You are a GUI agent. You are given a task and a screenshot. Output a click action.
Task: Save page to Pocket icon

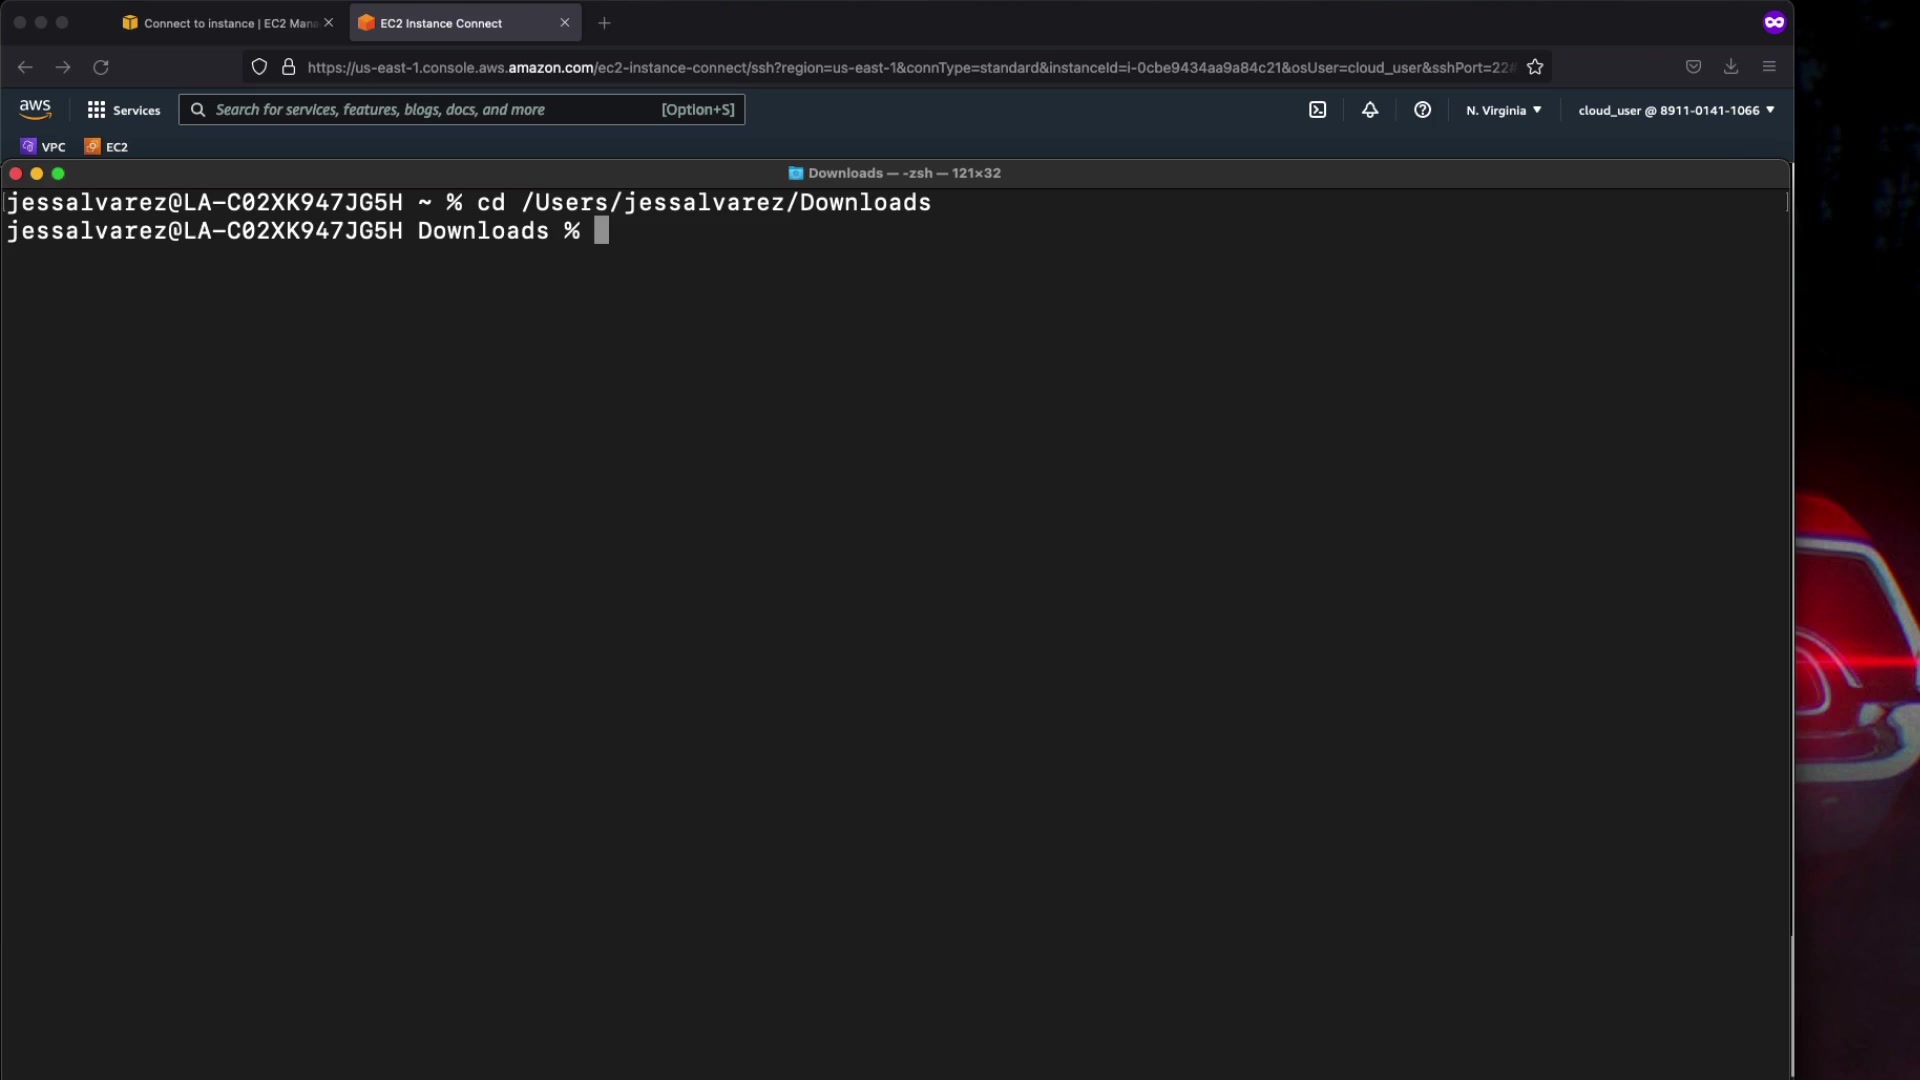(1693, 67)
